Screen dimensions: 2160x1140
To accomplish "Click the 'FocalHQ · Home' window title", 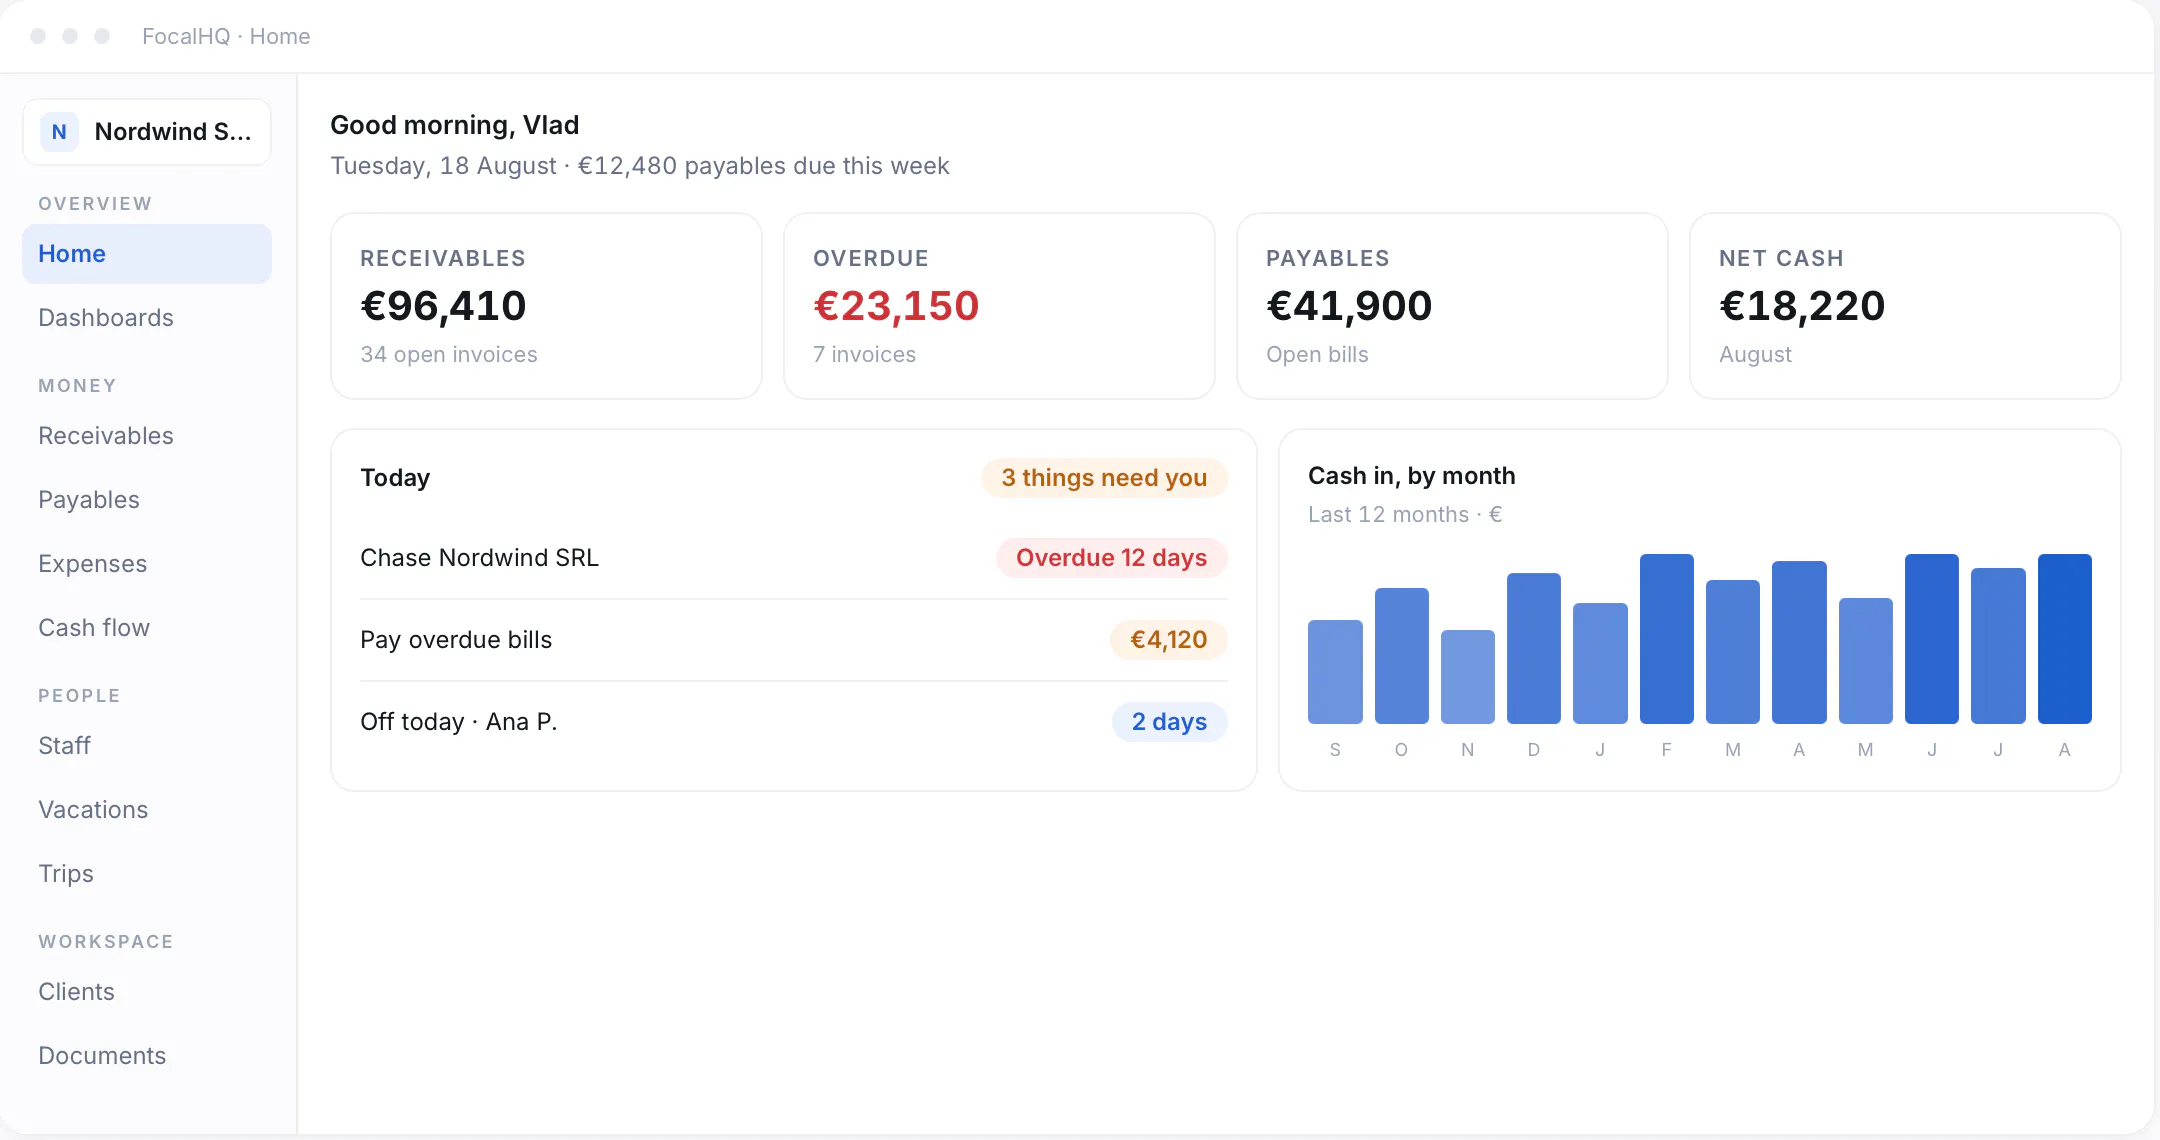I will 226,37.
